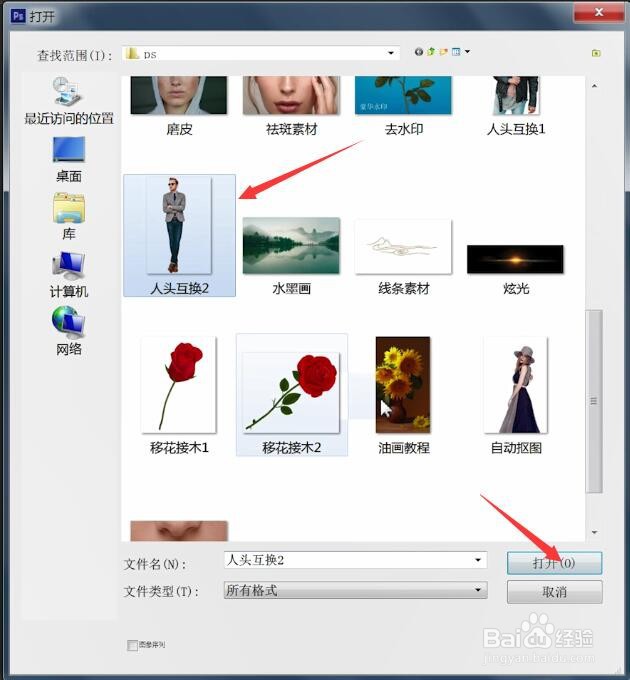Select the partially visible nose image thumbnail

tap(179, 531)
